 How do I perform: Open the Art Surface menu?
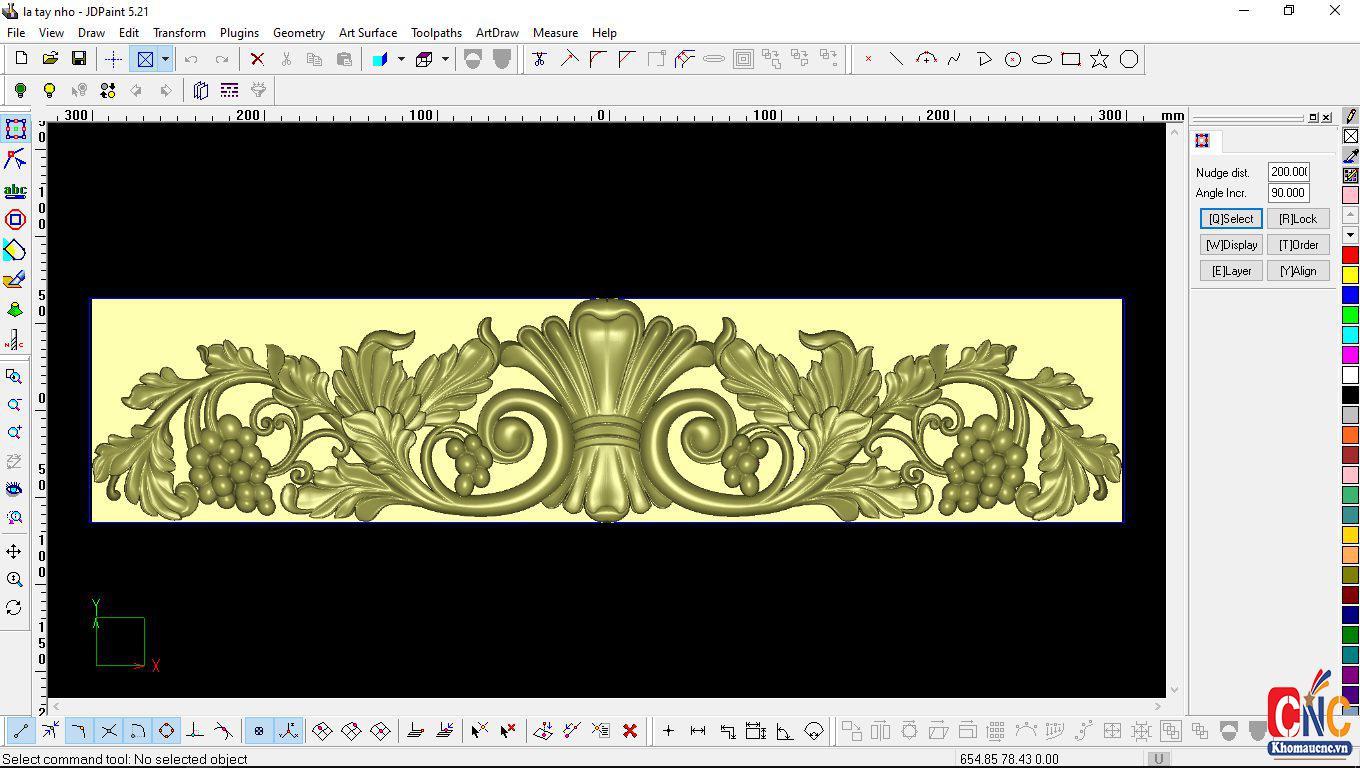coord(367,33)
